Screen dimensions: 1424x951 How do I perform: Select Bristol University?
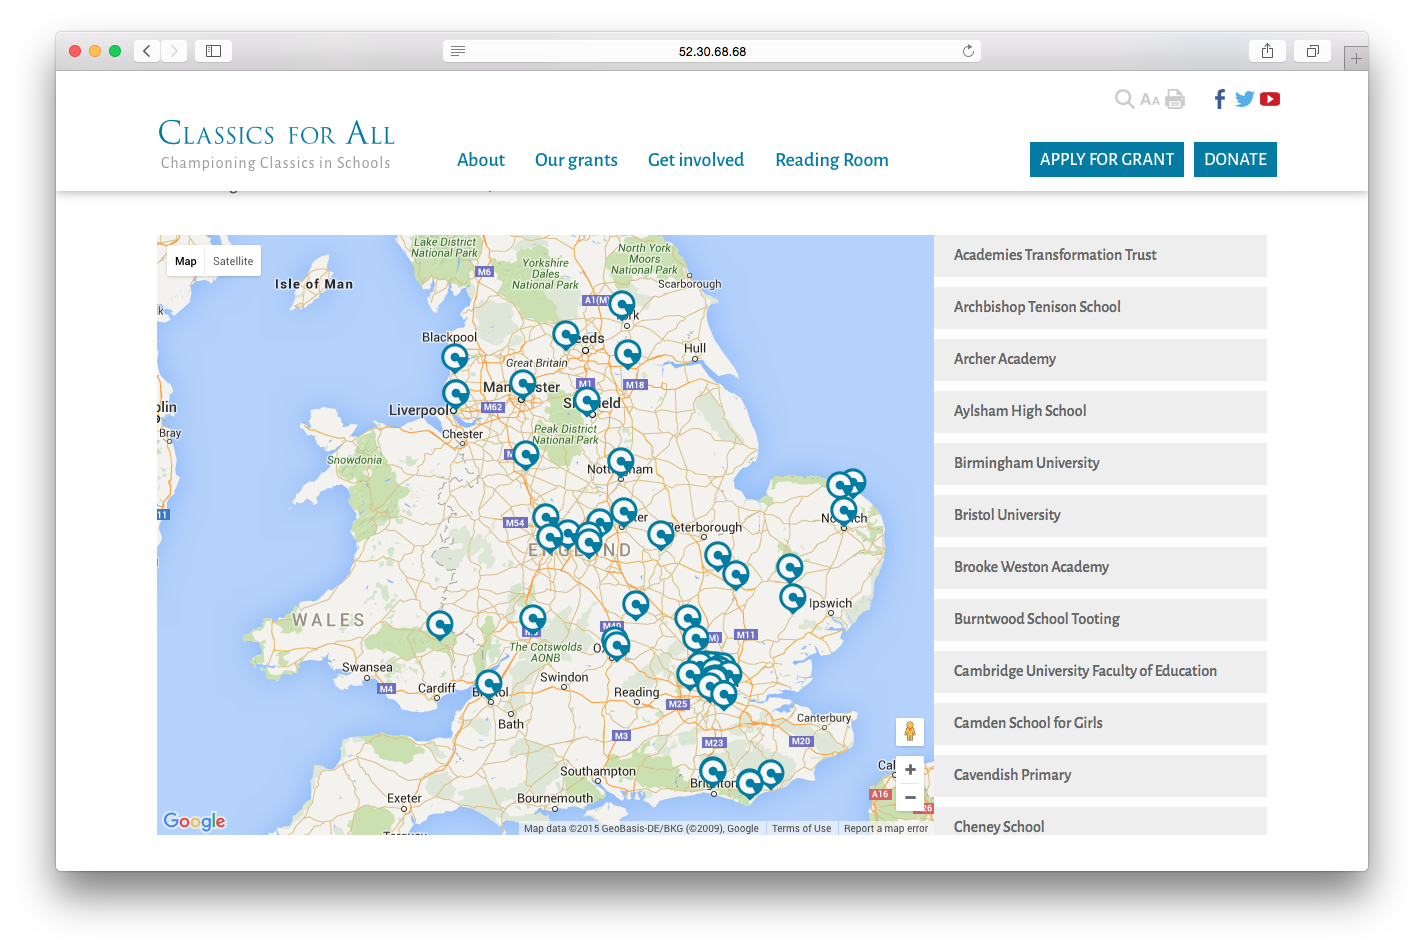click(1100, 515)
